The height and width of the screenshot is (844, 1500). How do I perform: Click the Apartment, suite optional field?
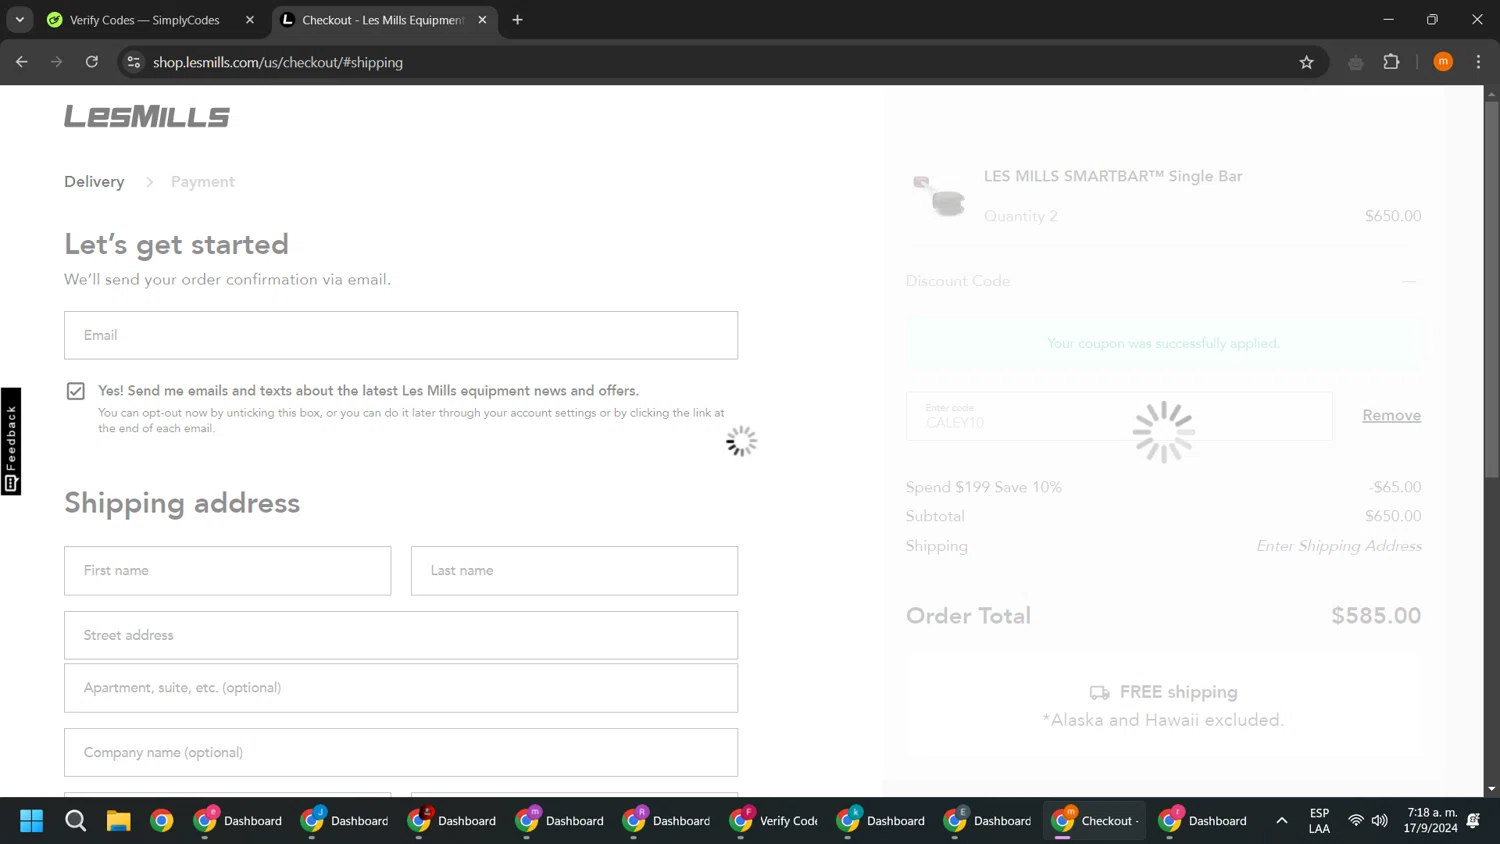[401, 688]
